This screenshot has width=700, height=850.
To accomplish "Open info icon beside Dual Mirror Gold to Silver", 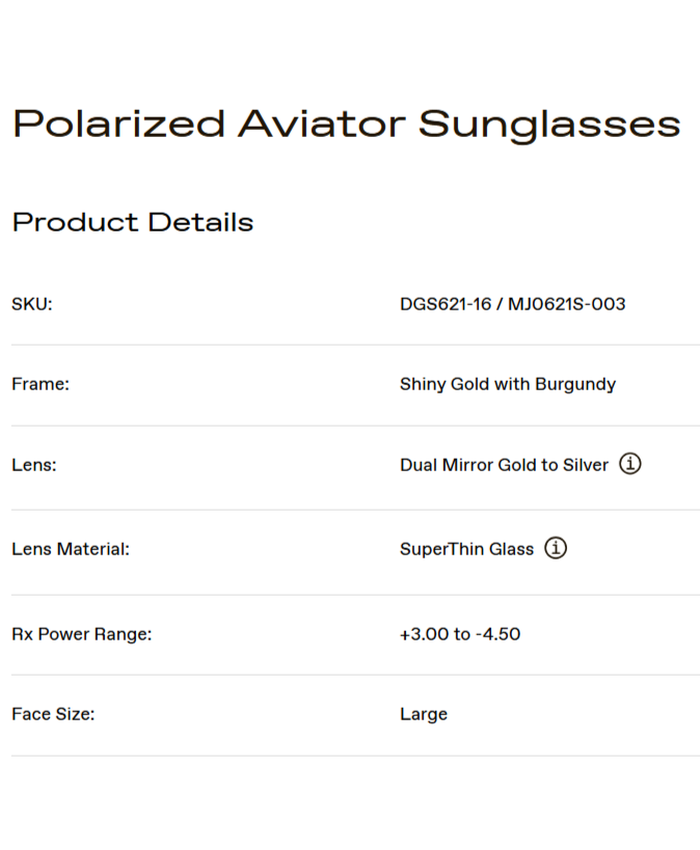I will [x=630, y=464].
